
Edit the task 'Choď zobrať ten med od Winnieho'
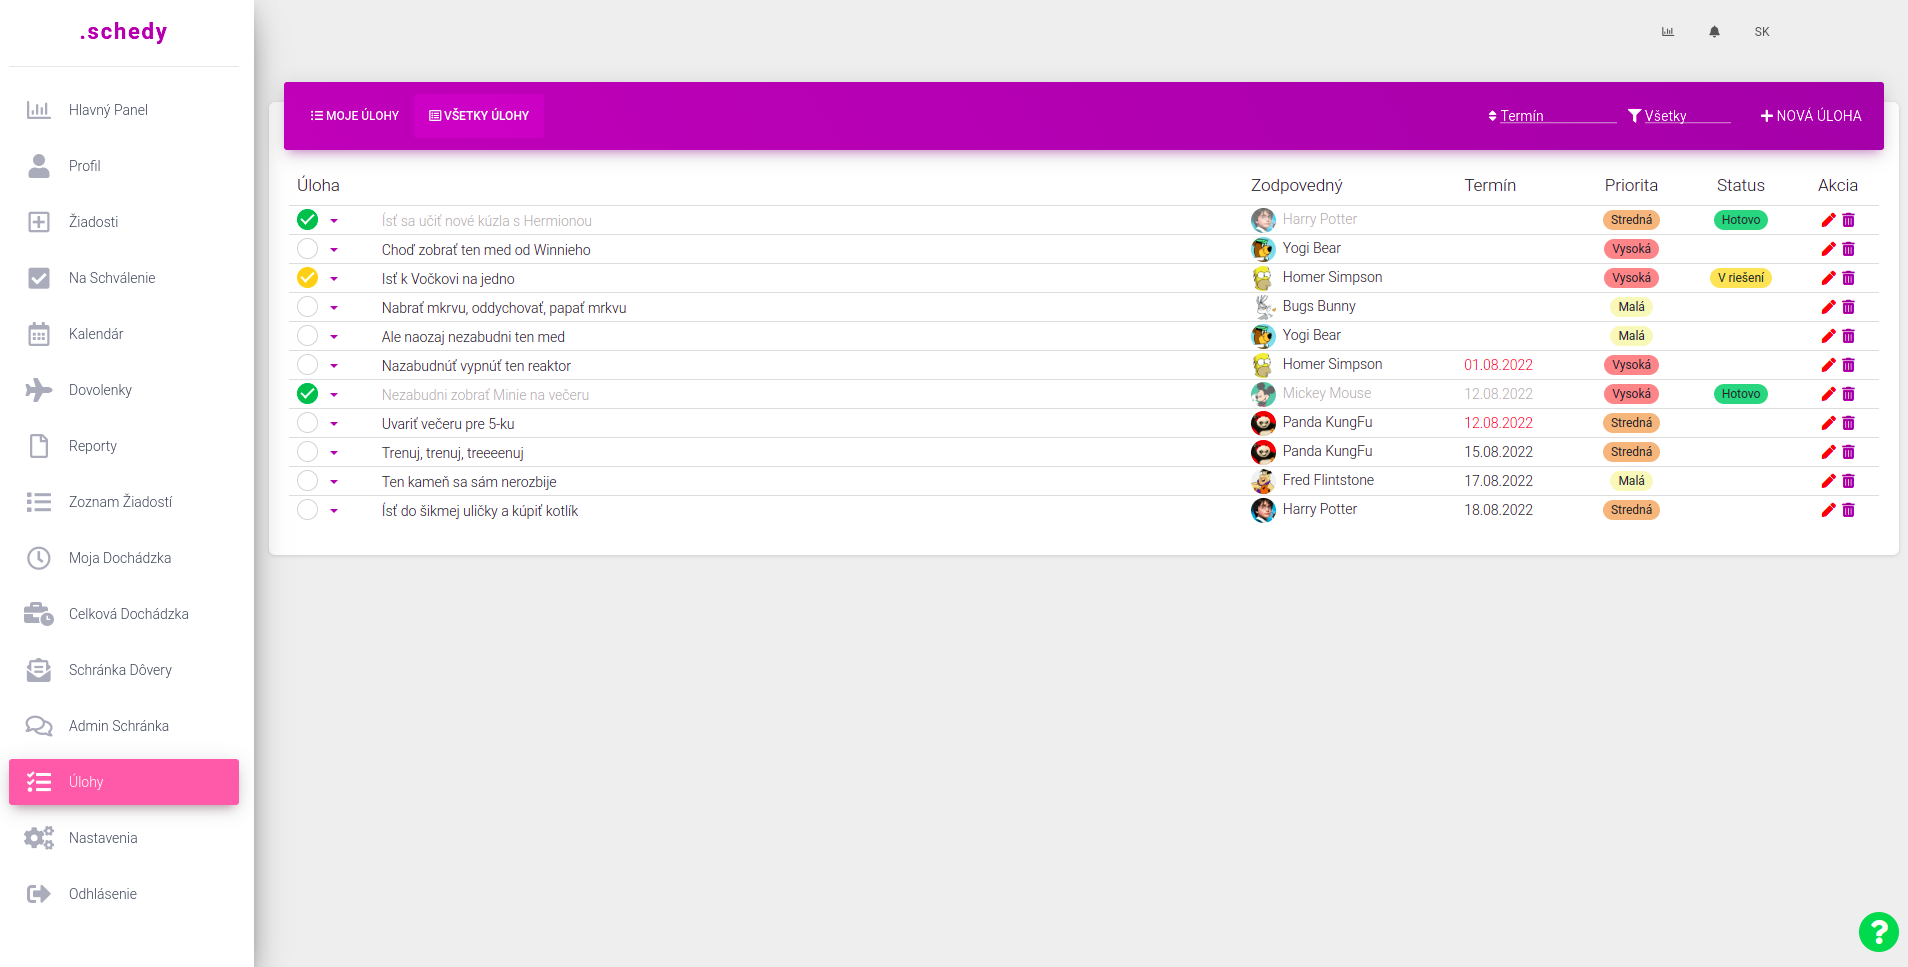click(1828, 249)
